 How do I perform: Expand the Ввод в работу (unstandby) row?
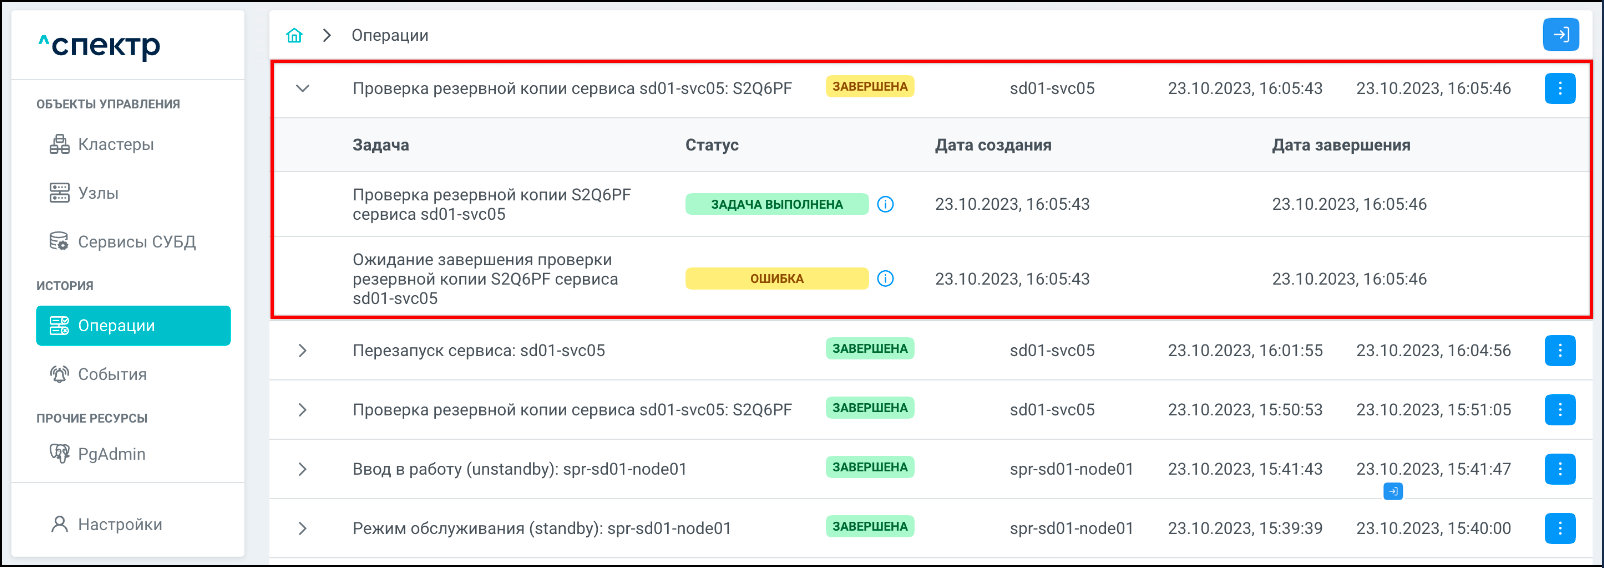pos(303,469)
